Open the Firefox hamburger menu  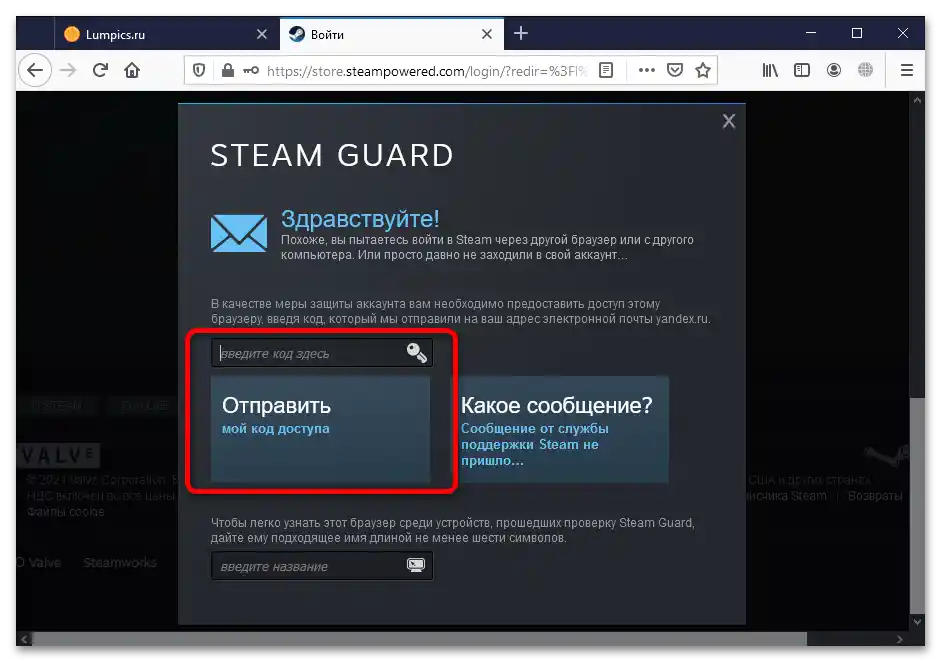tap(907, 70)
